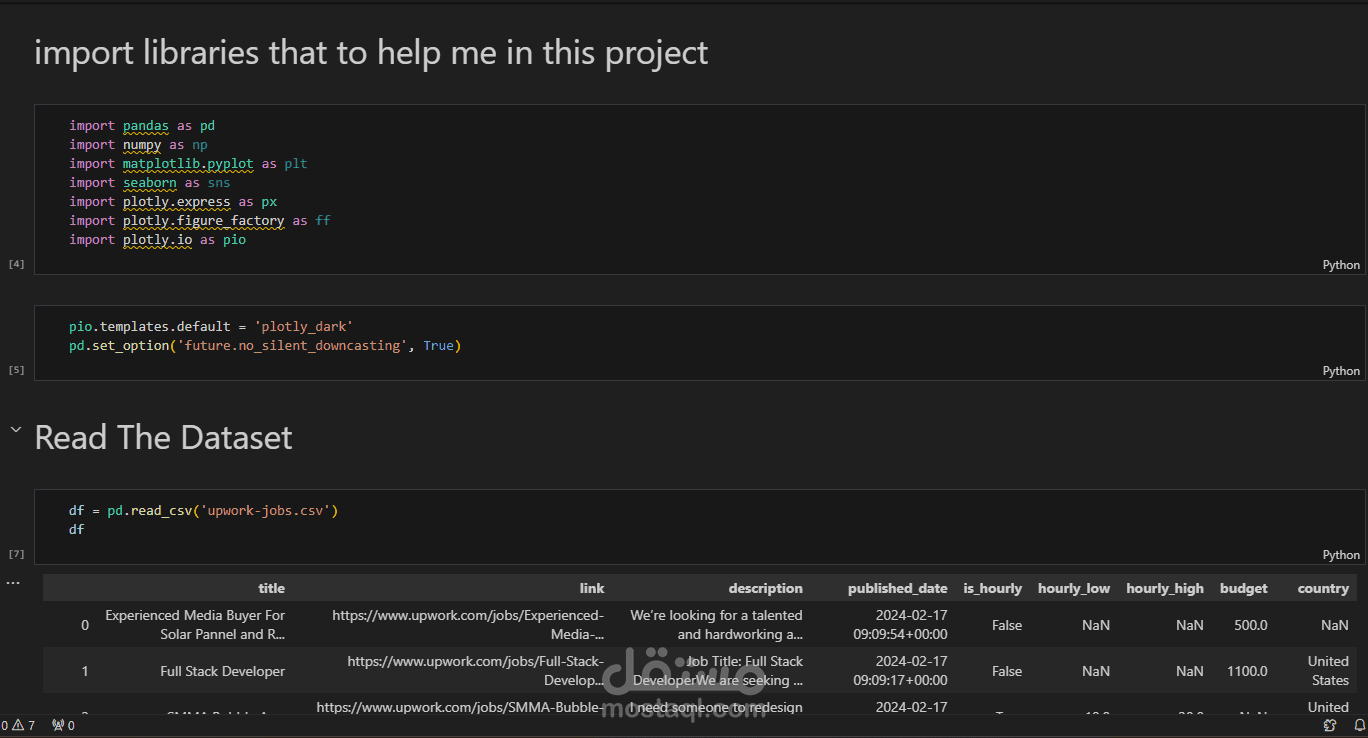Screen dimensions: 1368x738
Task: Click the published_date column header
Action: tap(897, 589)
